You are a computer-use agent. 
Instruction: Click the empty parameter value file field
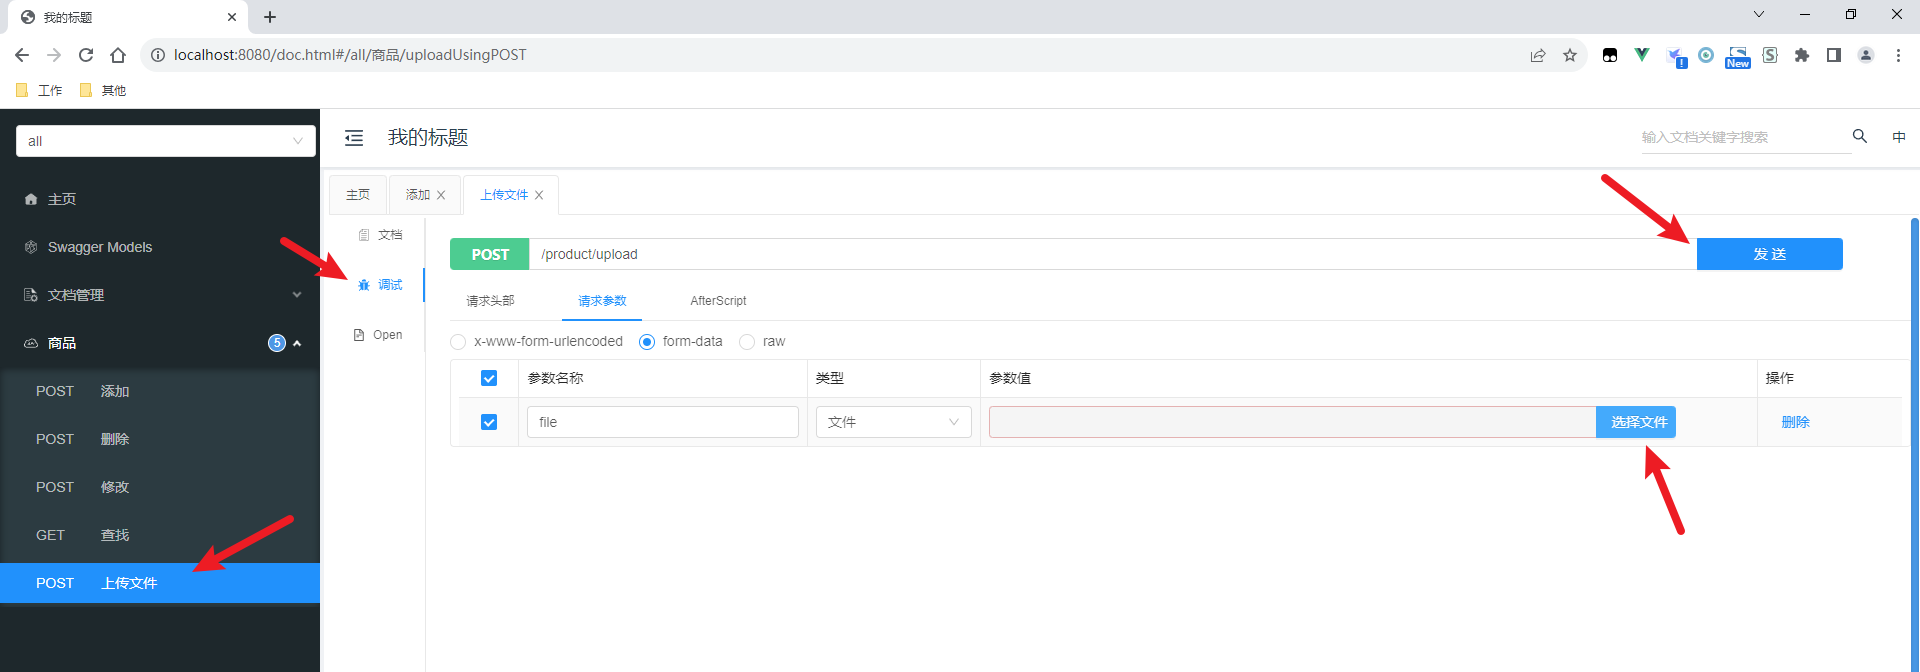coord(1292,422)
